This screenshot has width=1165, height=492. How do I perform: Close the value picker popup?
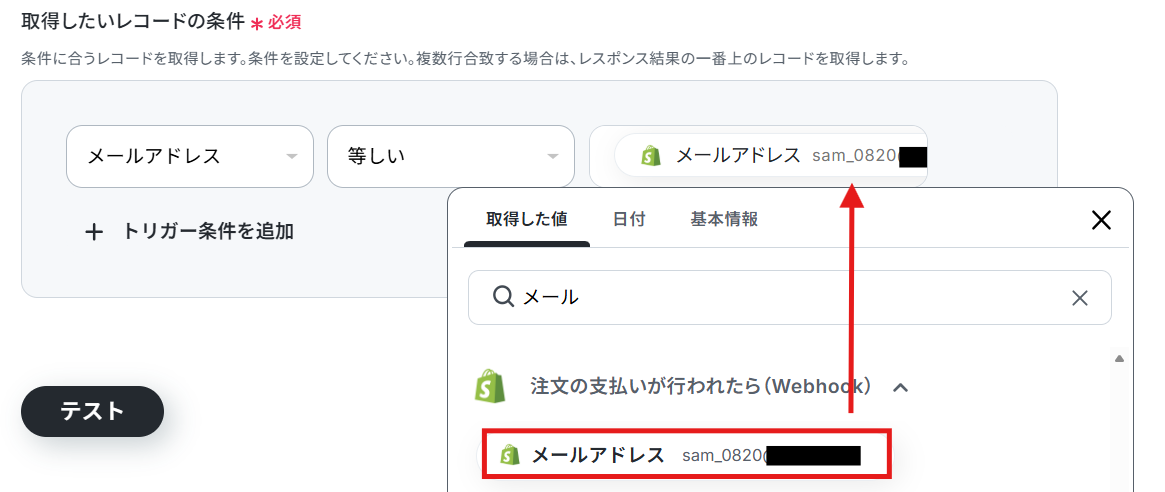tap(1100, 219)
